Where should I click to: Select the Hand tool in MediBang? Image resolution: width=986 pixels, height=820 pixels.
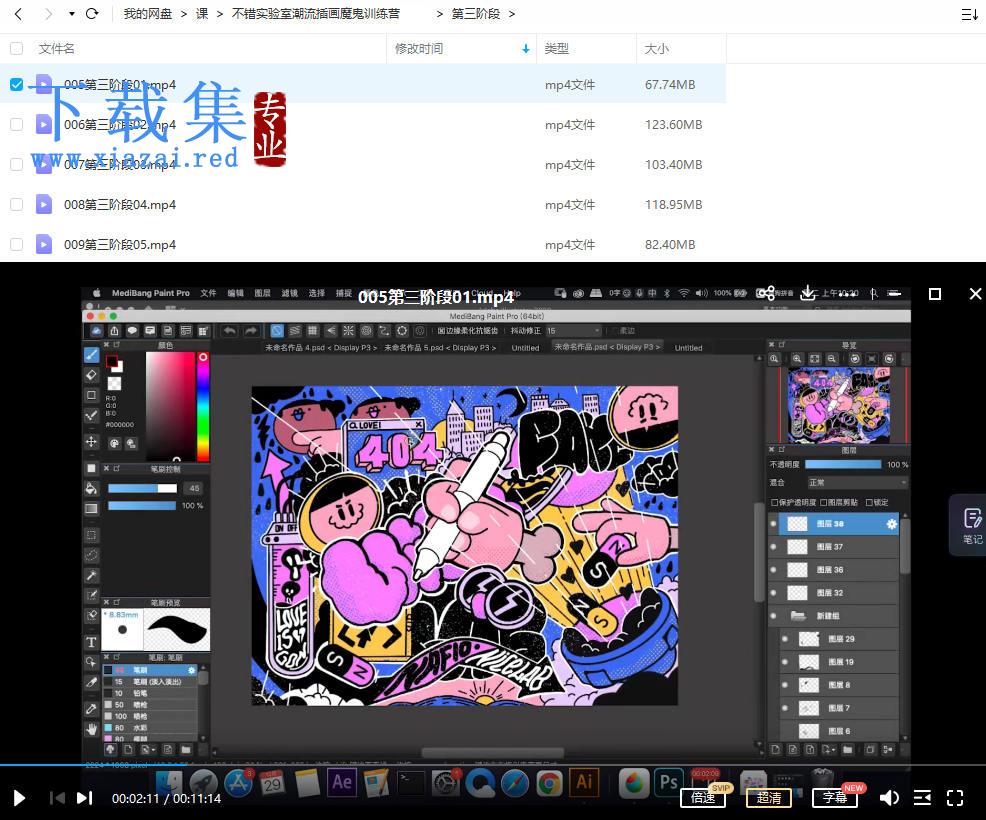coord(92,729)
